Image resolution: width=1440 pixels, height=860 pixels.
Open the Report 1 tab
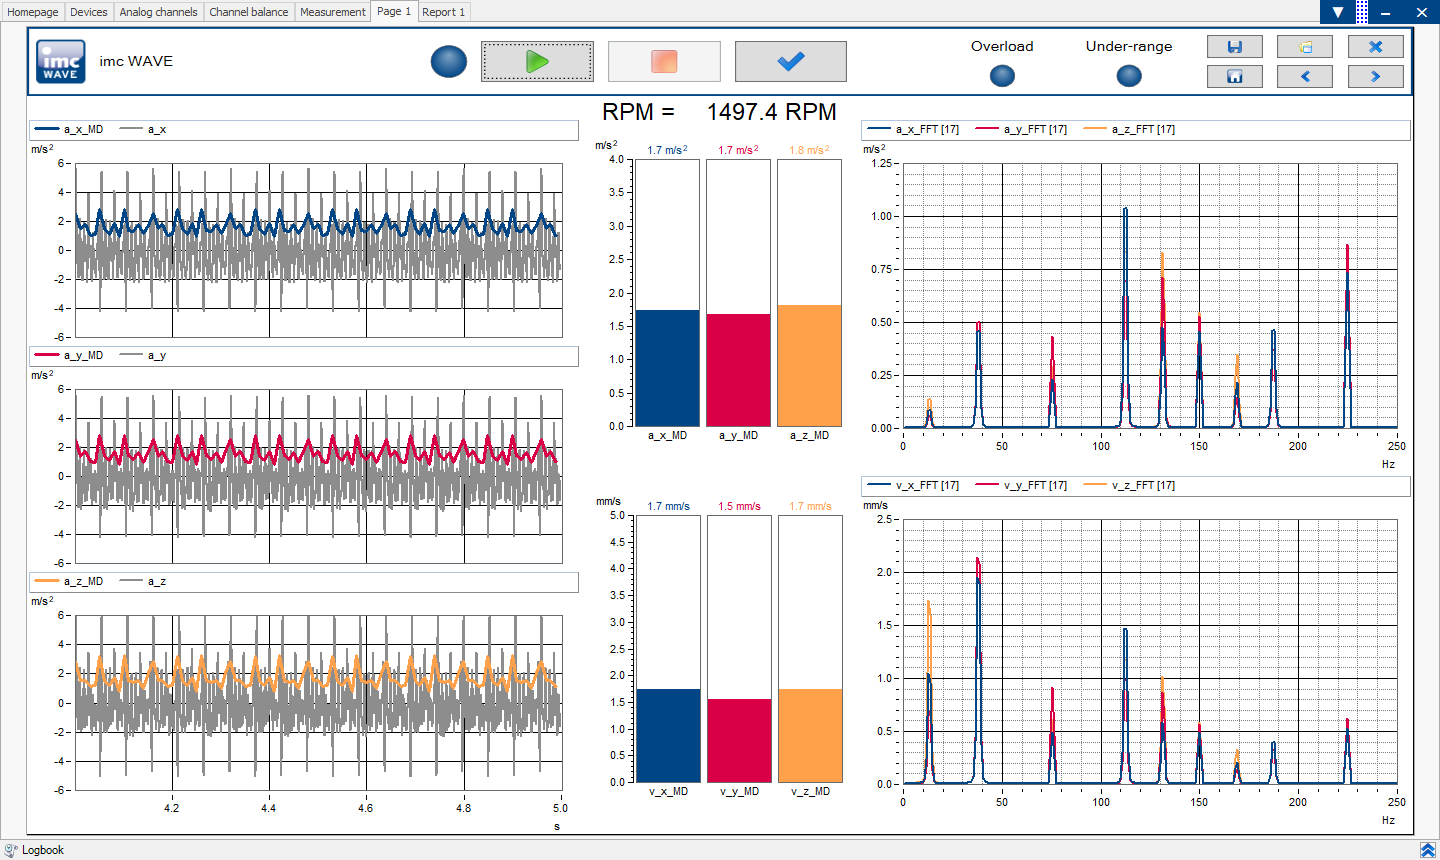coord(443,12)
